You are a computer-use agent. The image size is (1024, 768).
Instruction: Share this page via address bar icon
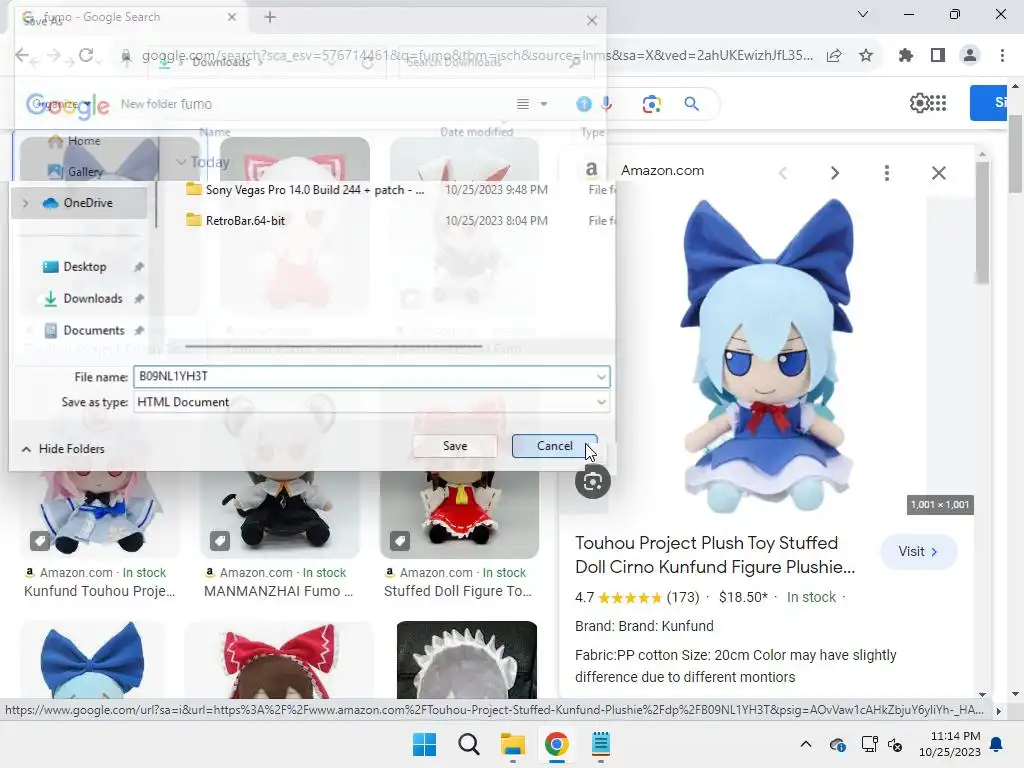click(834, 56)
